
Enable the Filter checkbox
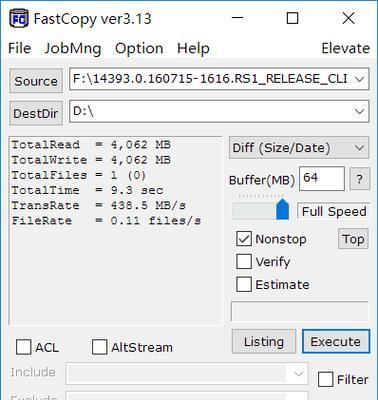point(325,379)
